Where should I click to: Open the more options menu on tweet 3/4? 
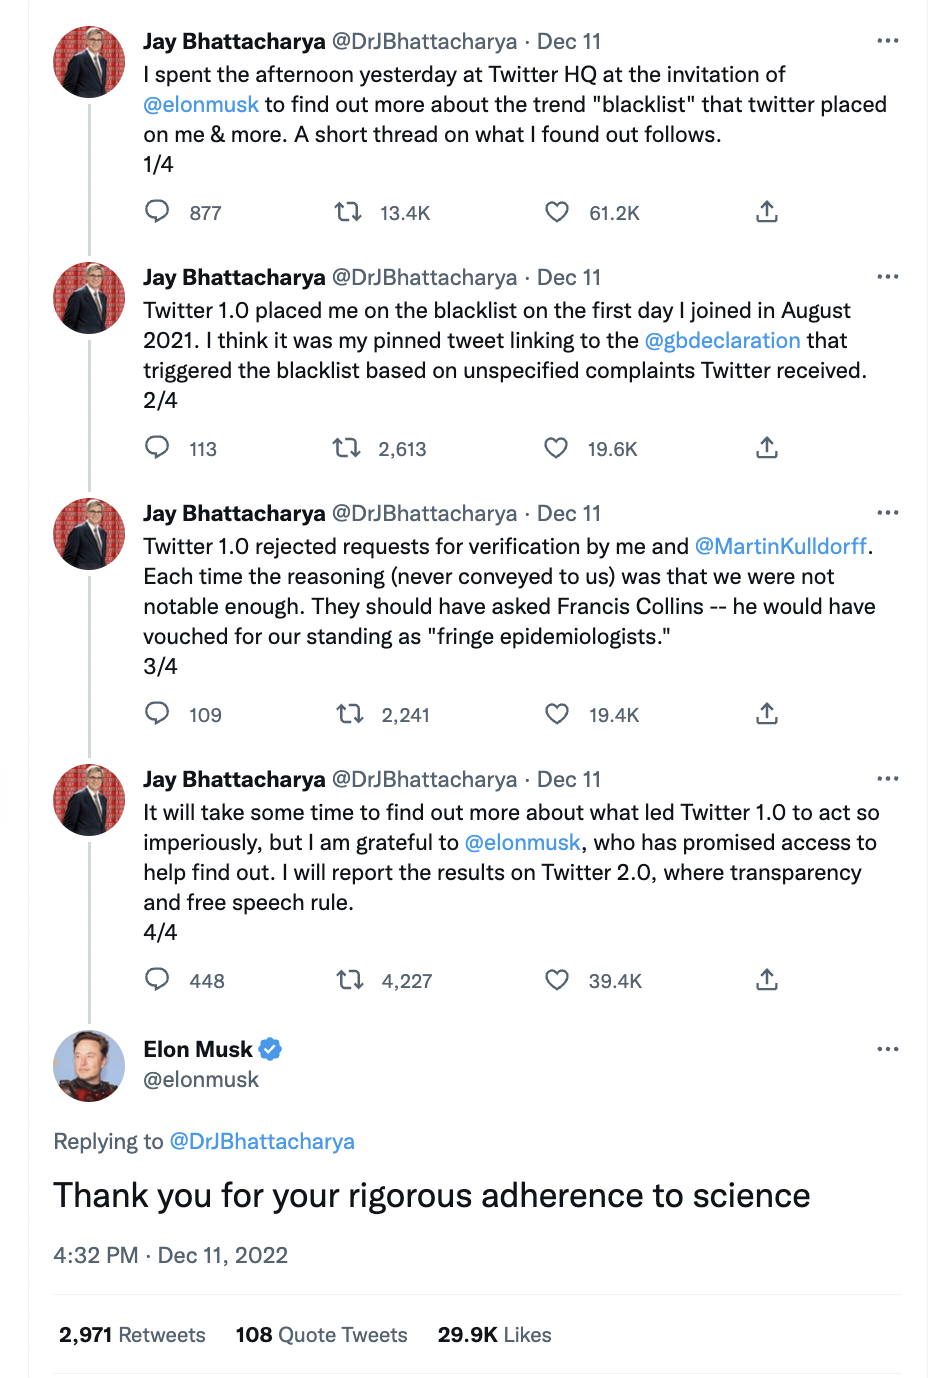(888, 512)
